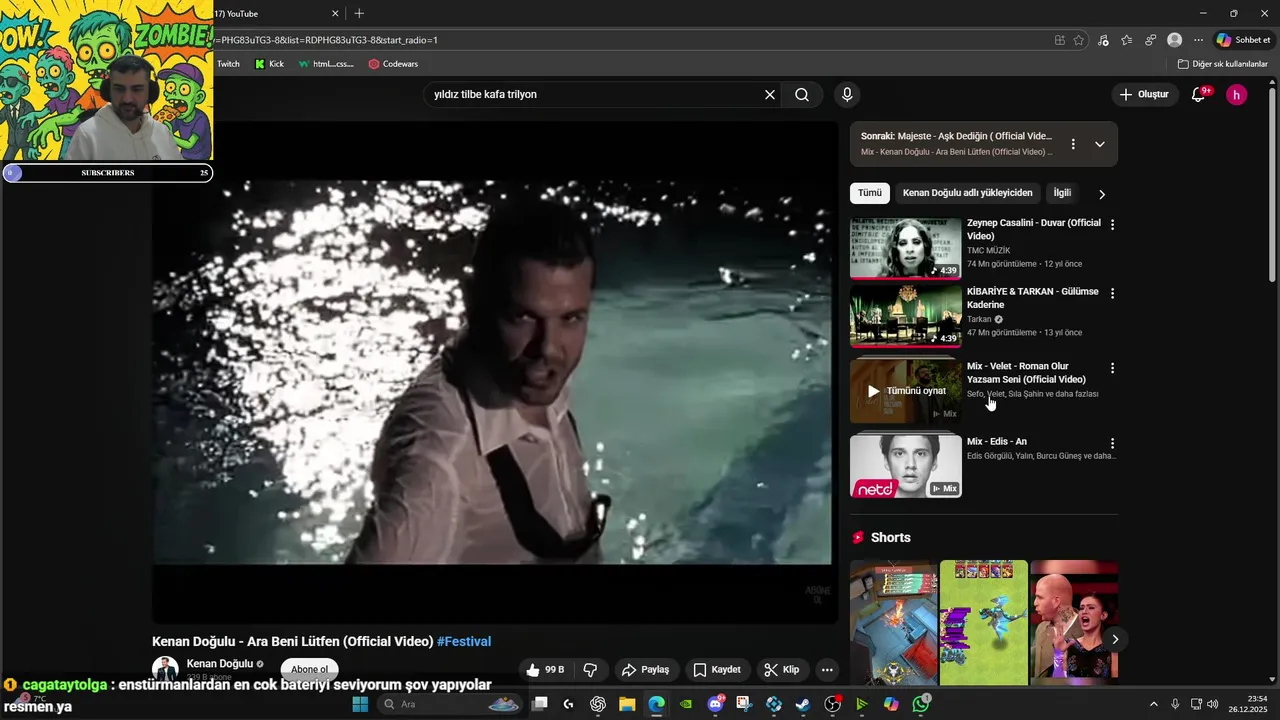
Task: Open options for Mix - Velet
Action: 1112,368
